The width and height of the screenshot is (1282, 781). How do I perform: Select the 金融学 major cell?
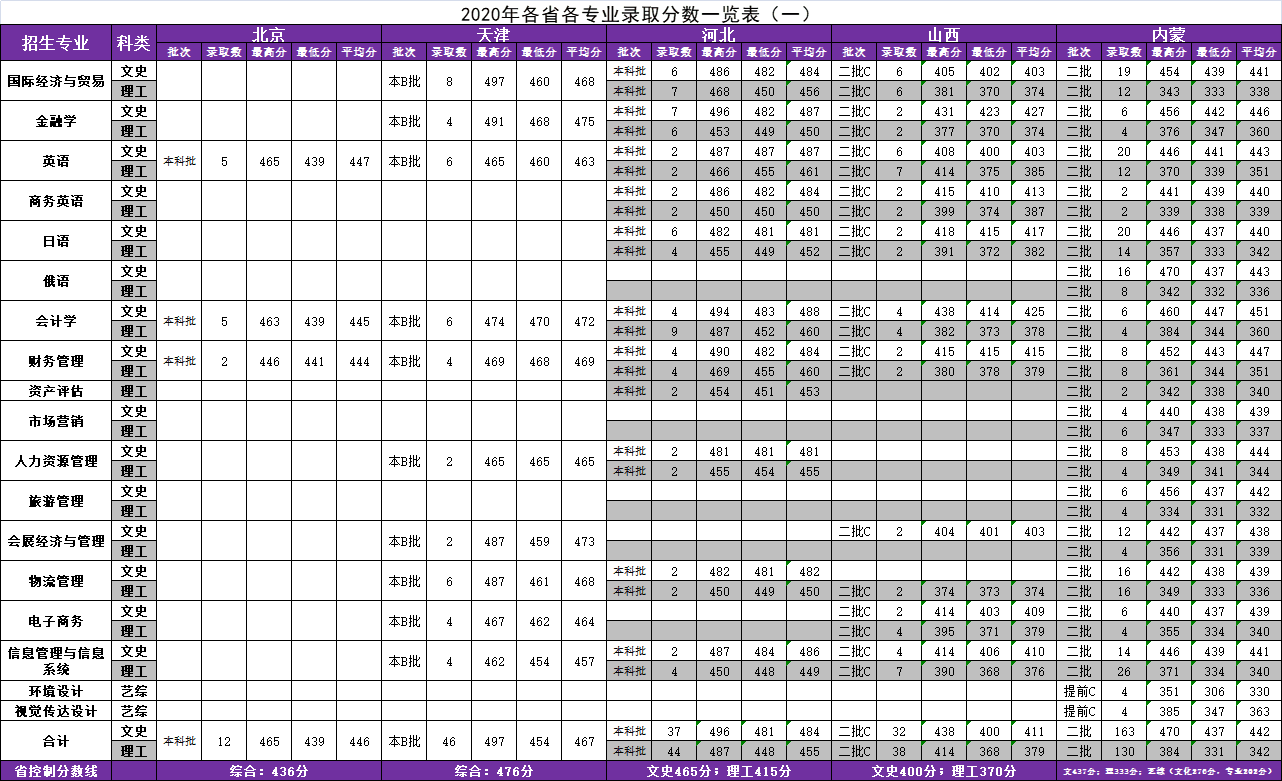click(x=56, y=121)
